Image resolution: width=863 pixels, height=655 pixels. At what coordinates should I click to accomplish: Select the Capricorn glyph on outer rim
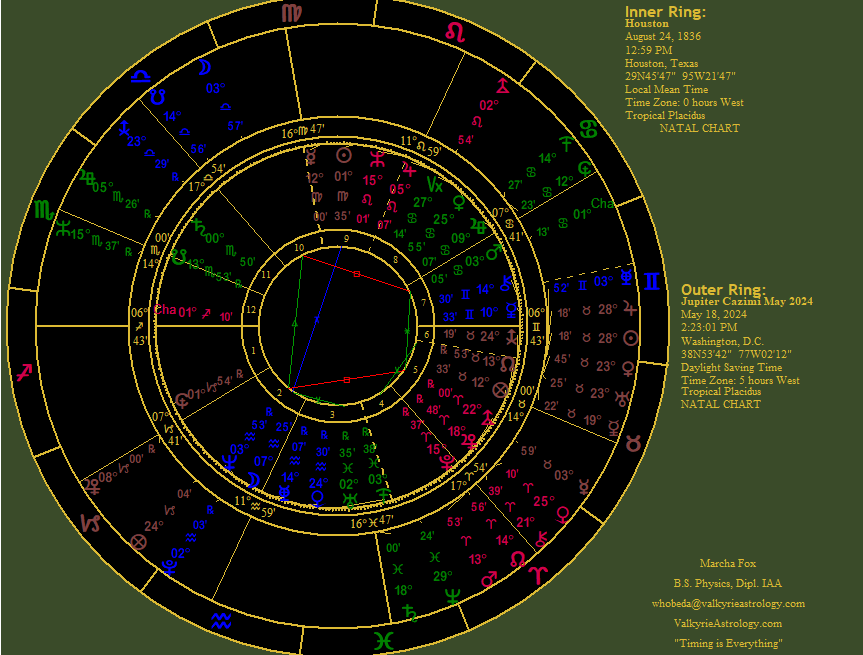90,522
